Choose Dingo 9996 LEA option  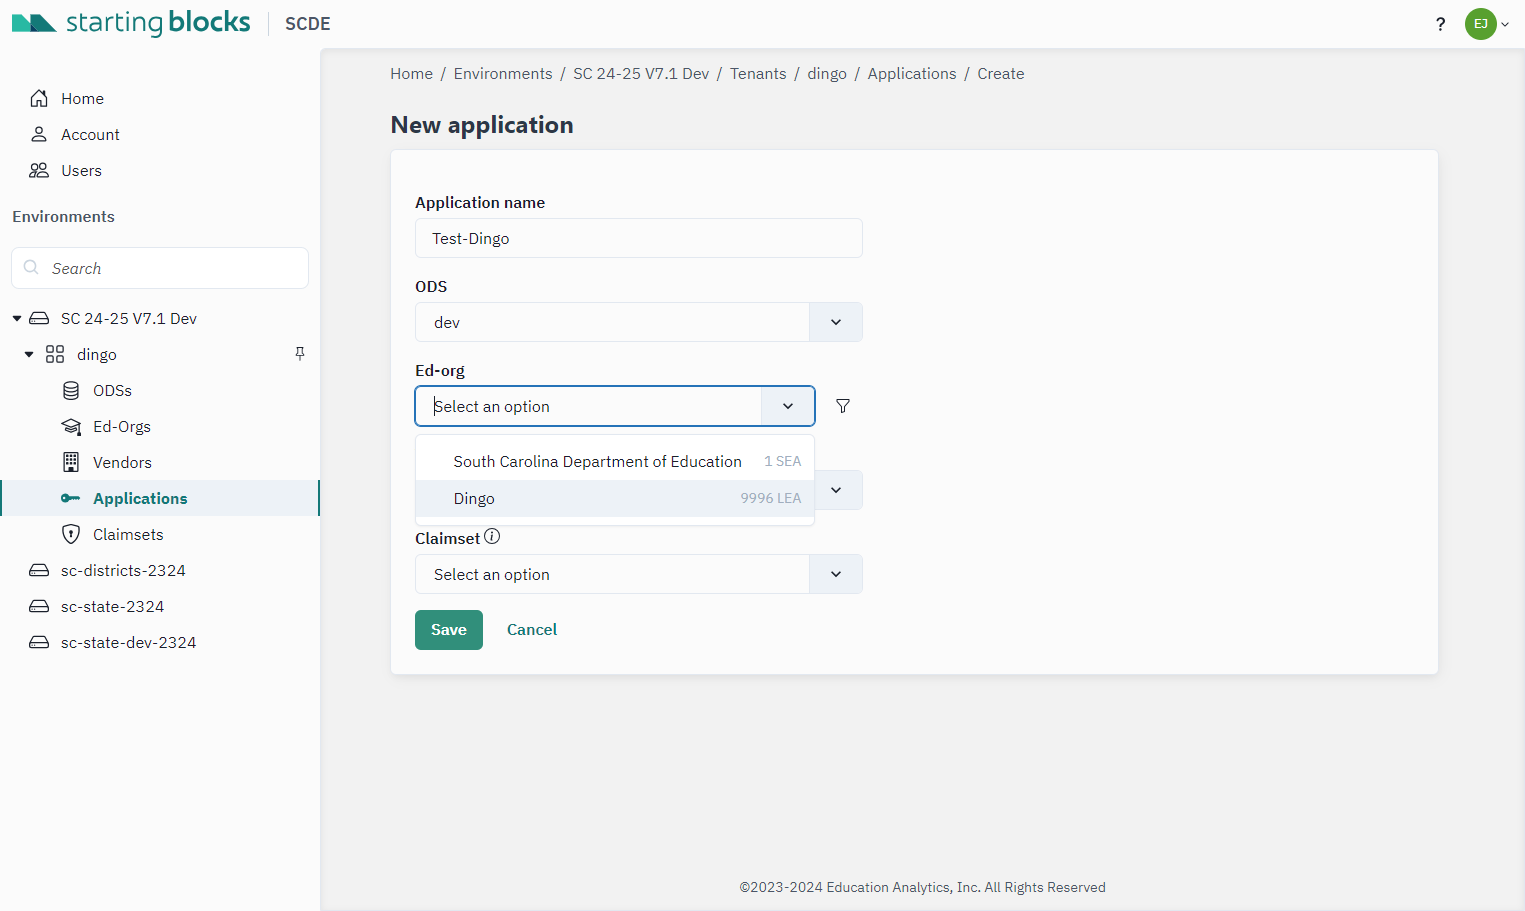pyautogui.click(x=615, y=498)
